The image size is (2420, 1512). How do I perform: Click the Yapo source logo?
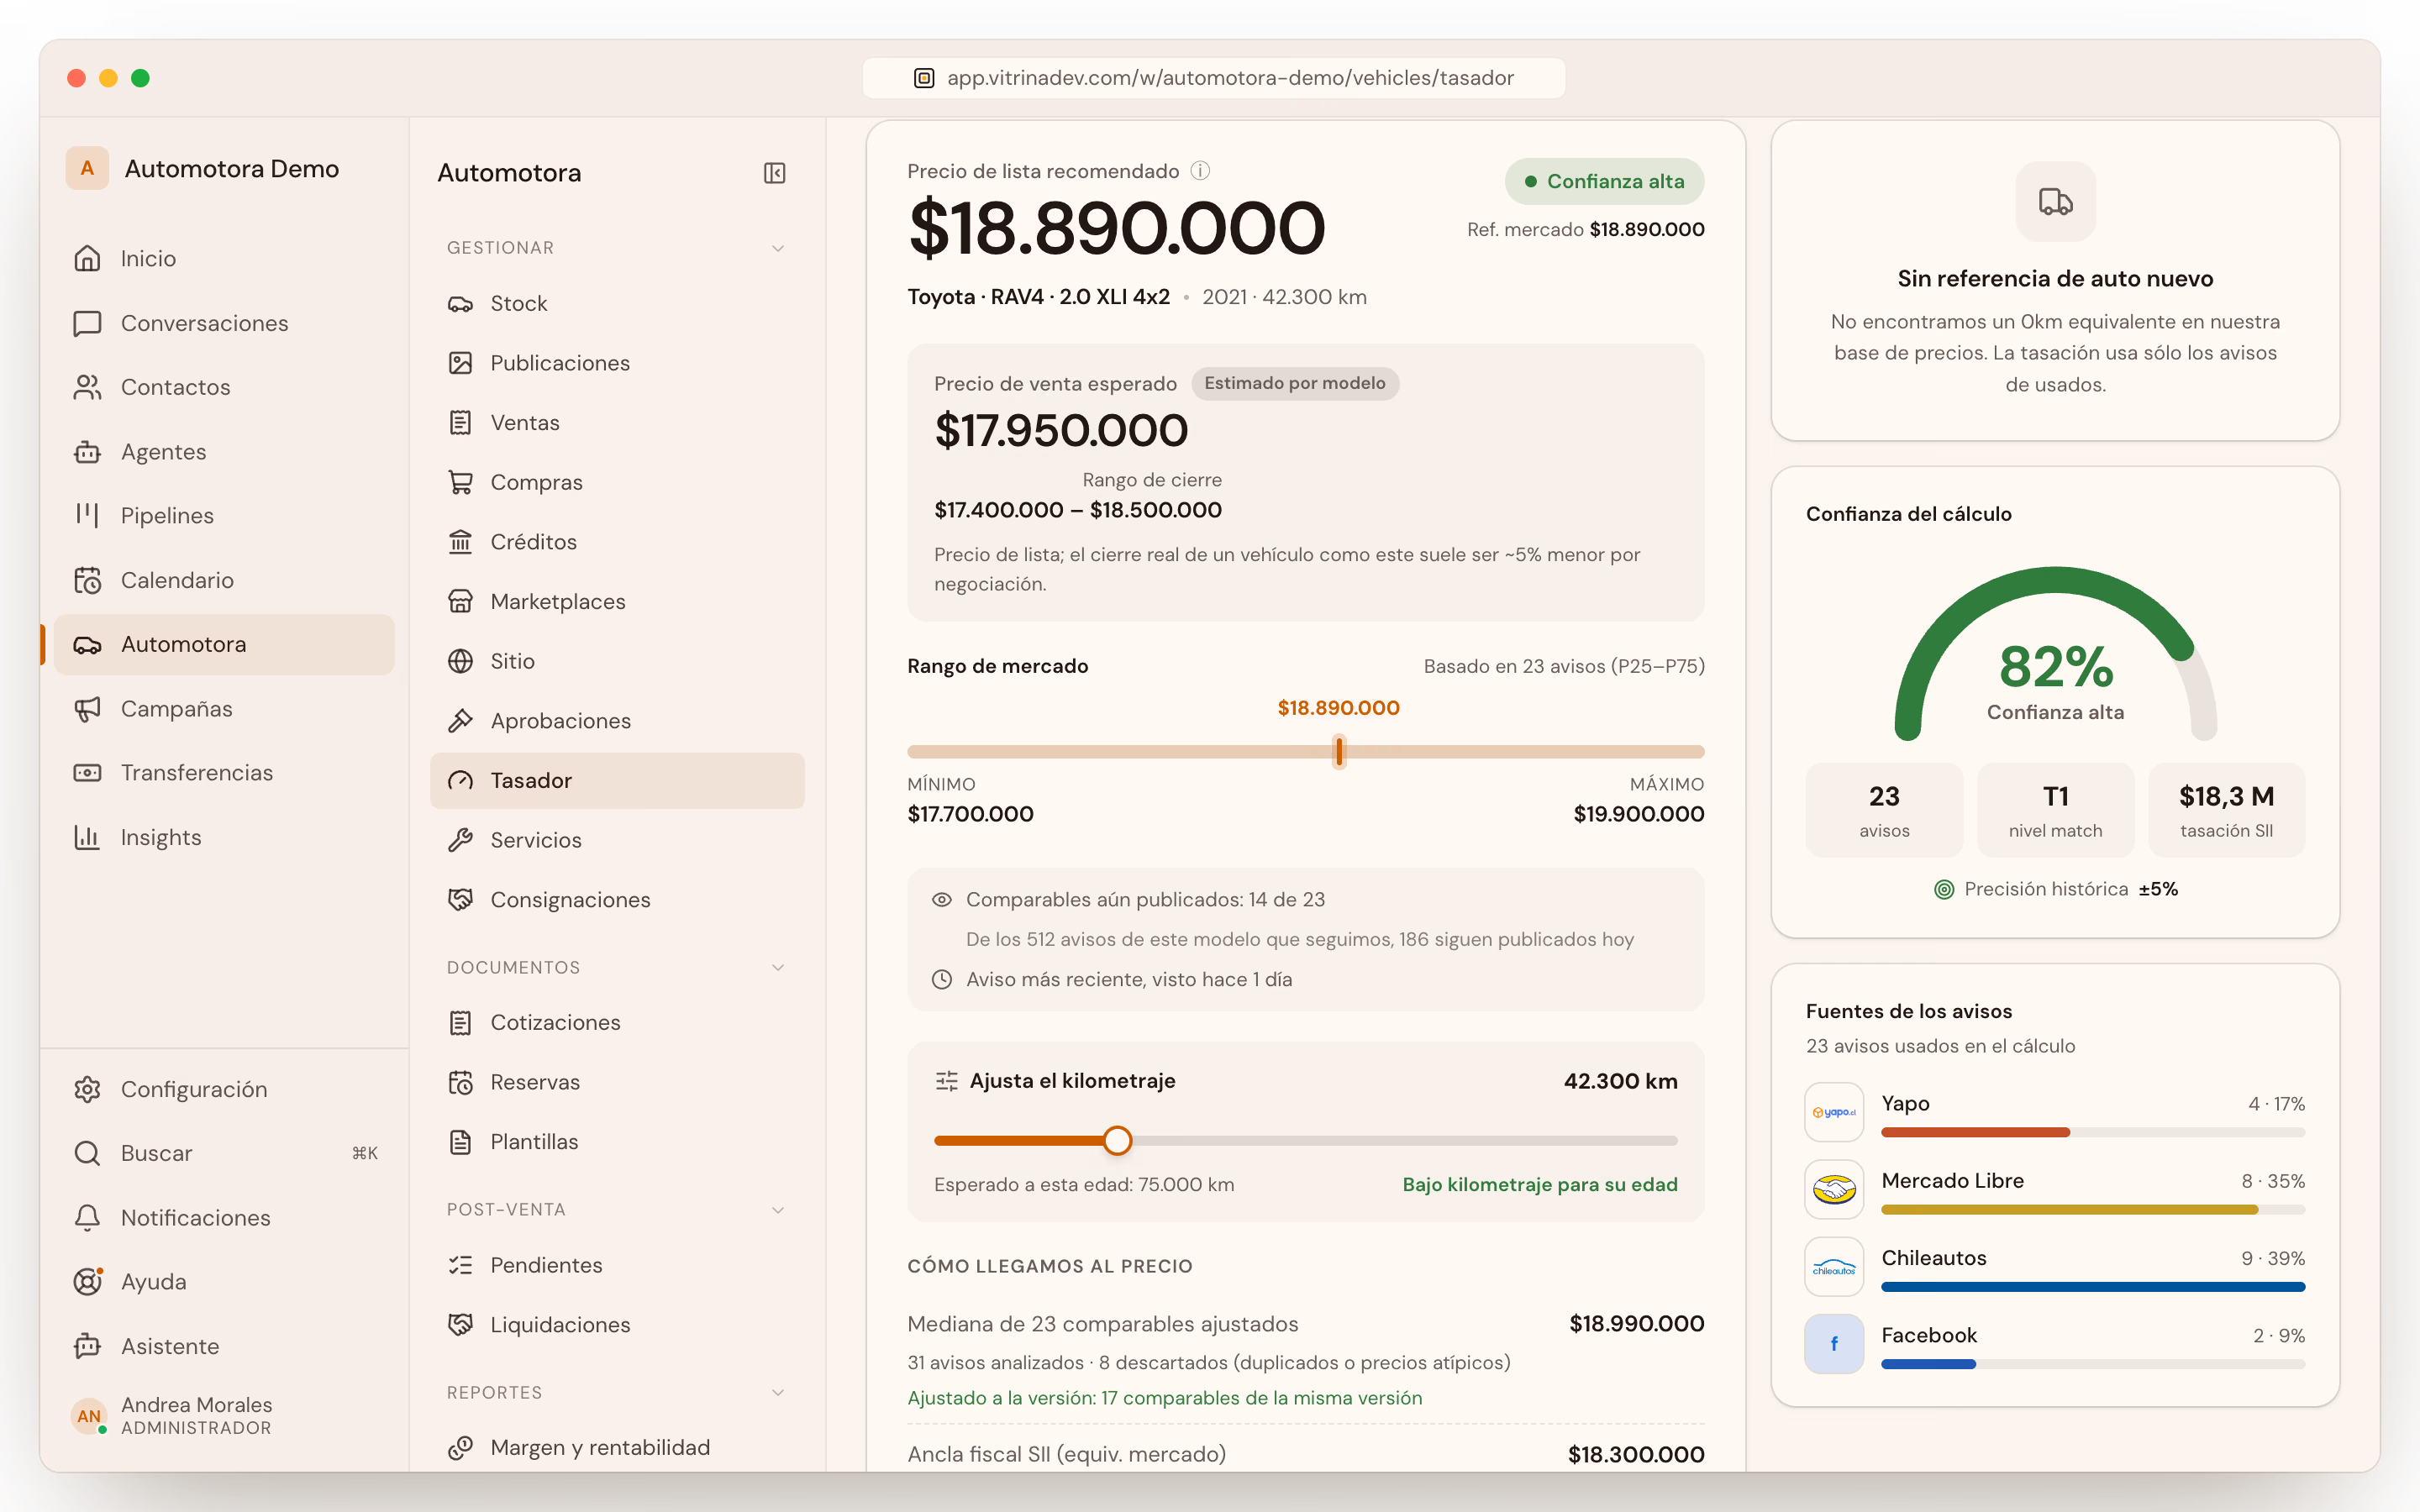pyautogui.click(x=1834, y=1112)
